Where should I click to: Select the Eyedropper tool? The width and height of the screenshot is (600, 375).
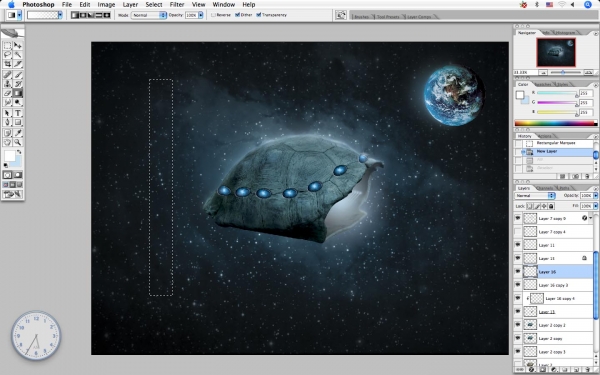tap(18, 133)
